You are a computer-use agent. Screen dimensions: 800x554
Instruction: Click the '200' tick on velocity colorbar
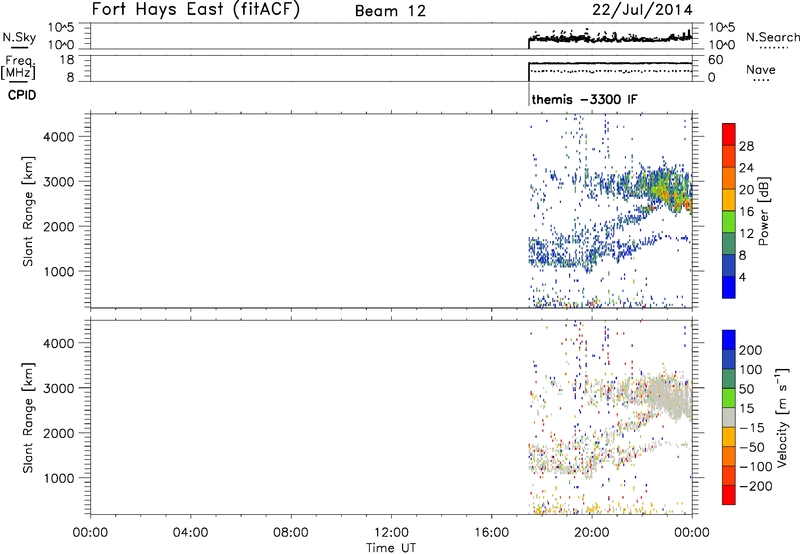(751, 350)
